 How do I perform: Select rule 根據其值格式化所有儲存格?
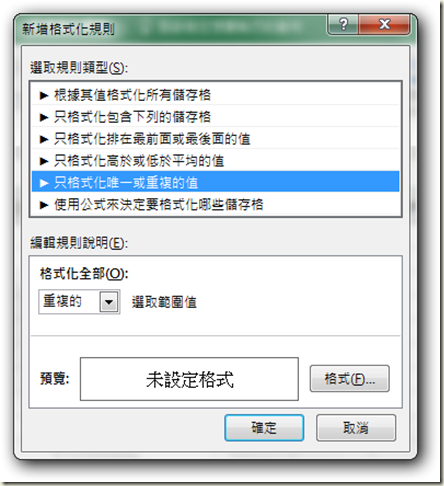[215, 95]
